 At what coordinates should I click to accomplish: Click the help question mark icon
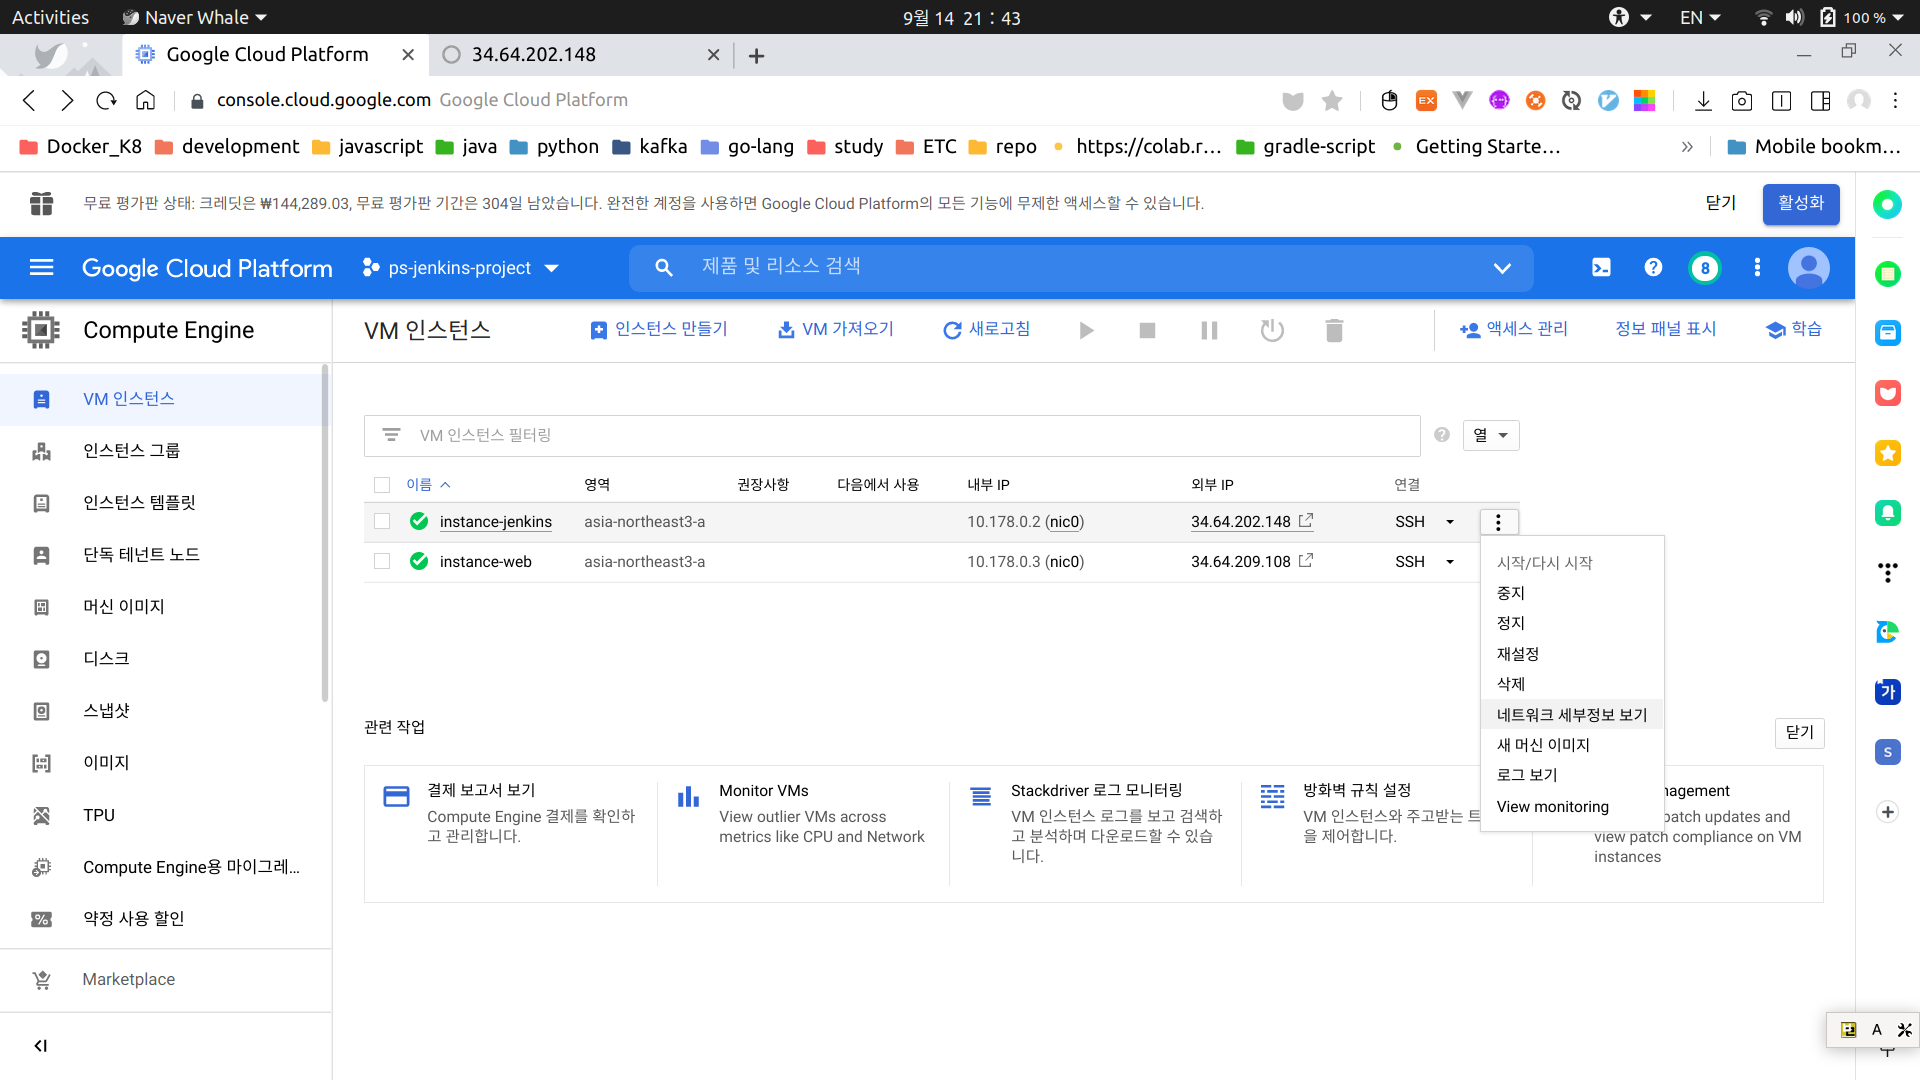pos(1653,268)
